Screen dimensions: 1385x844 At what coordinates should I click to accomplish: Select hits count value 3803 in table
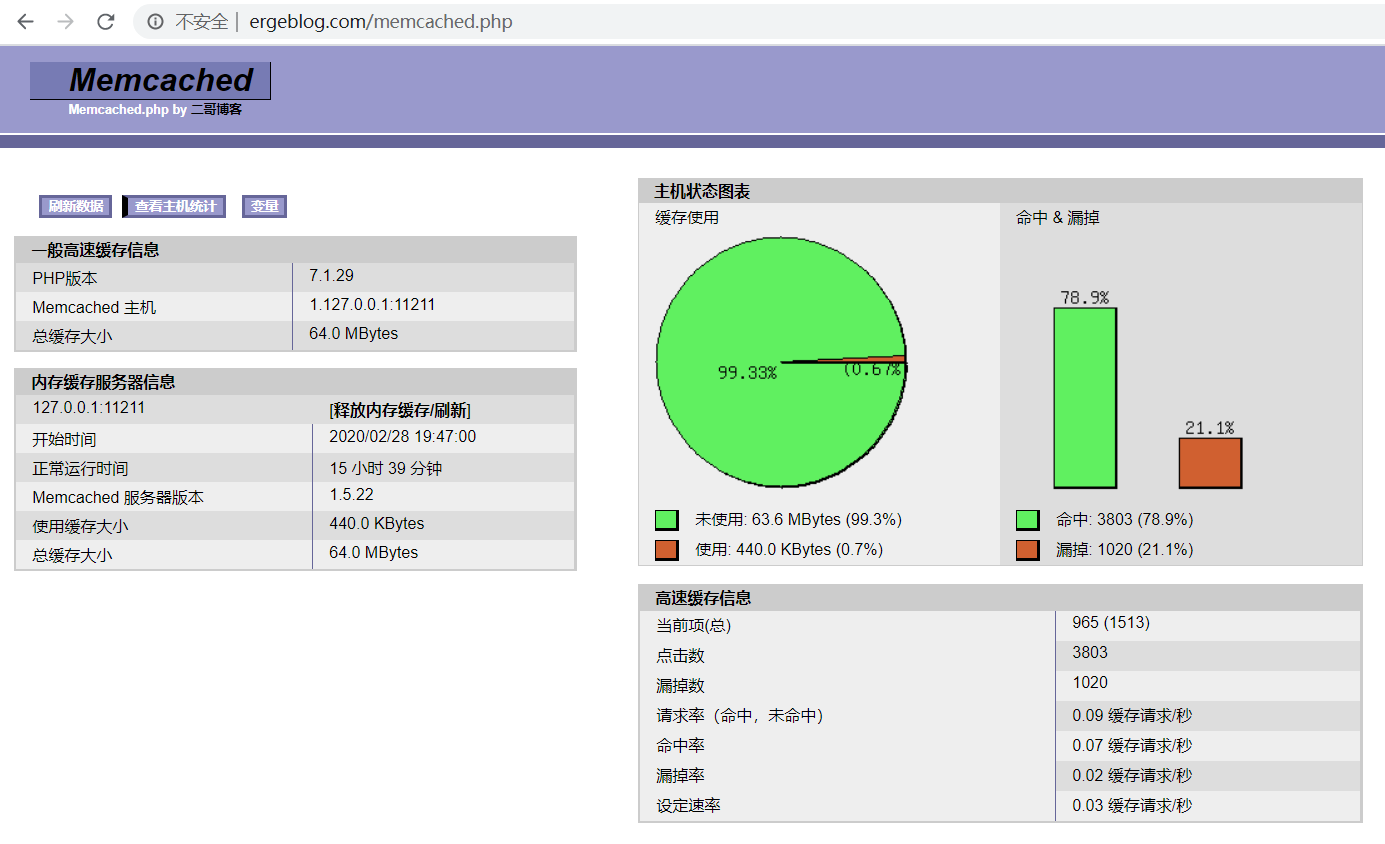[1090, 653]
